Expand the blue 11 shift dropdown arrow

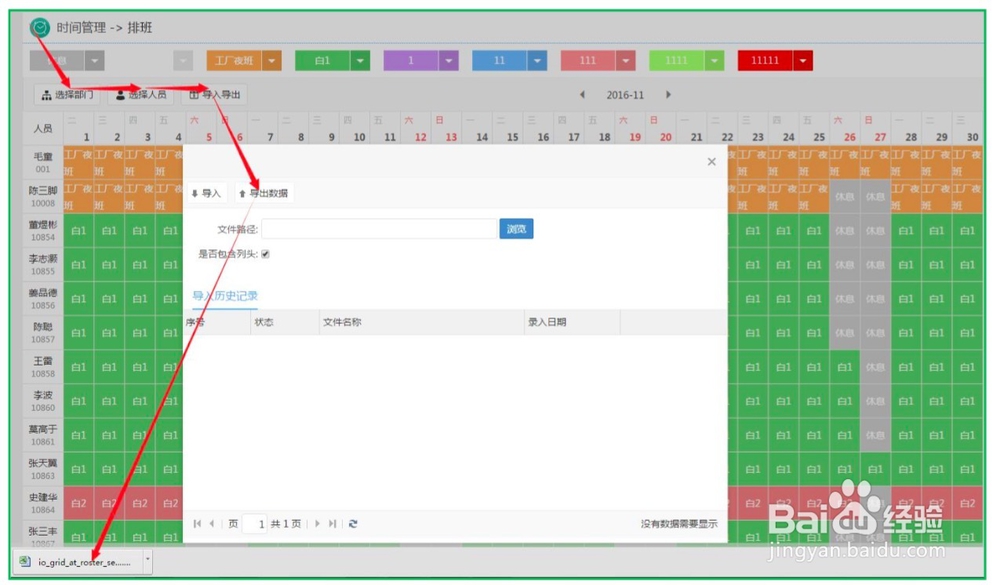(x=538, y=61)
